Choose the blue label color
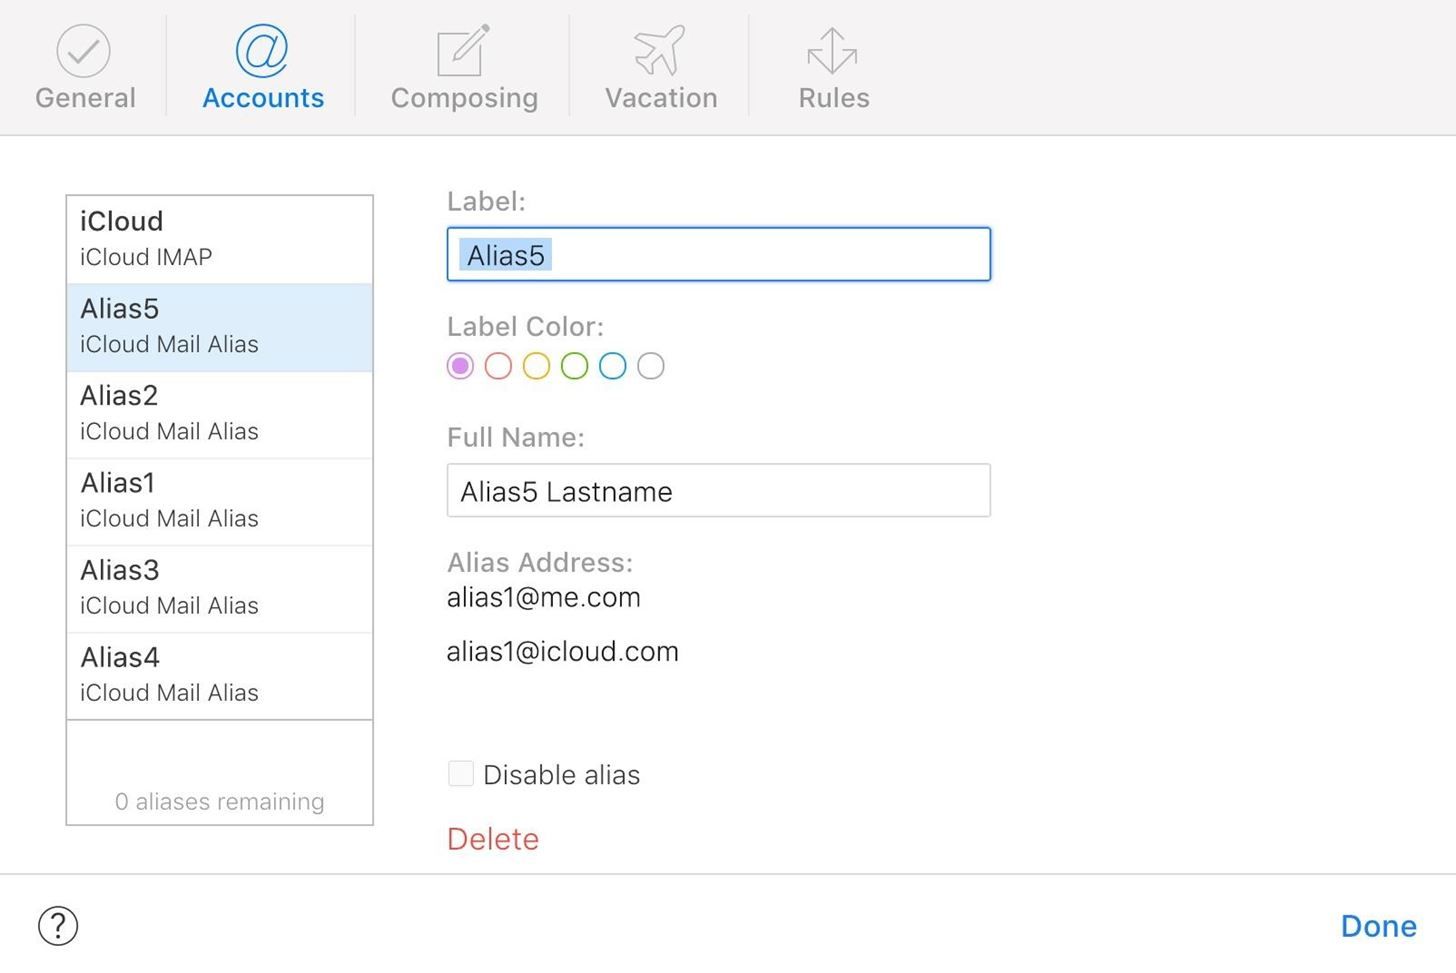The width and height of the screenshot is (1456, 973). (x=612, y=366)
